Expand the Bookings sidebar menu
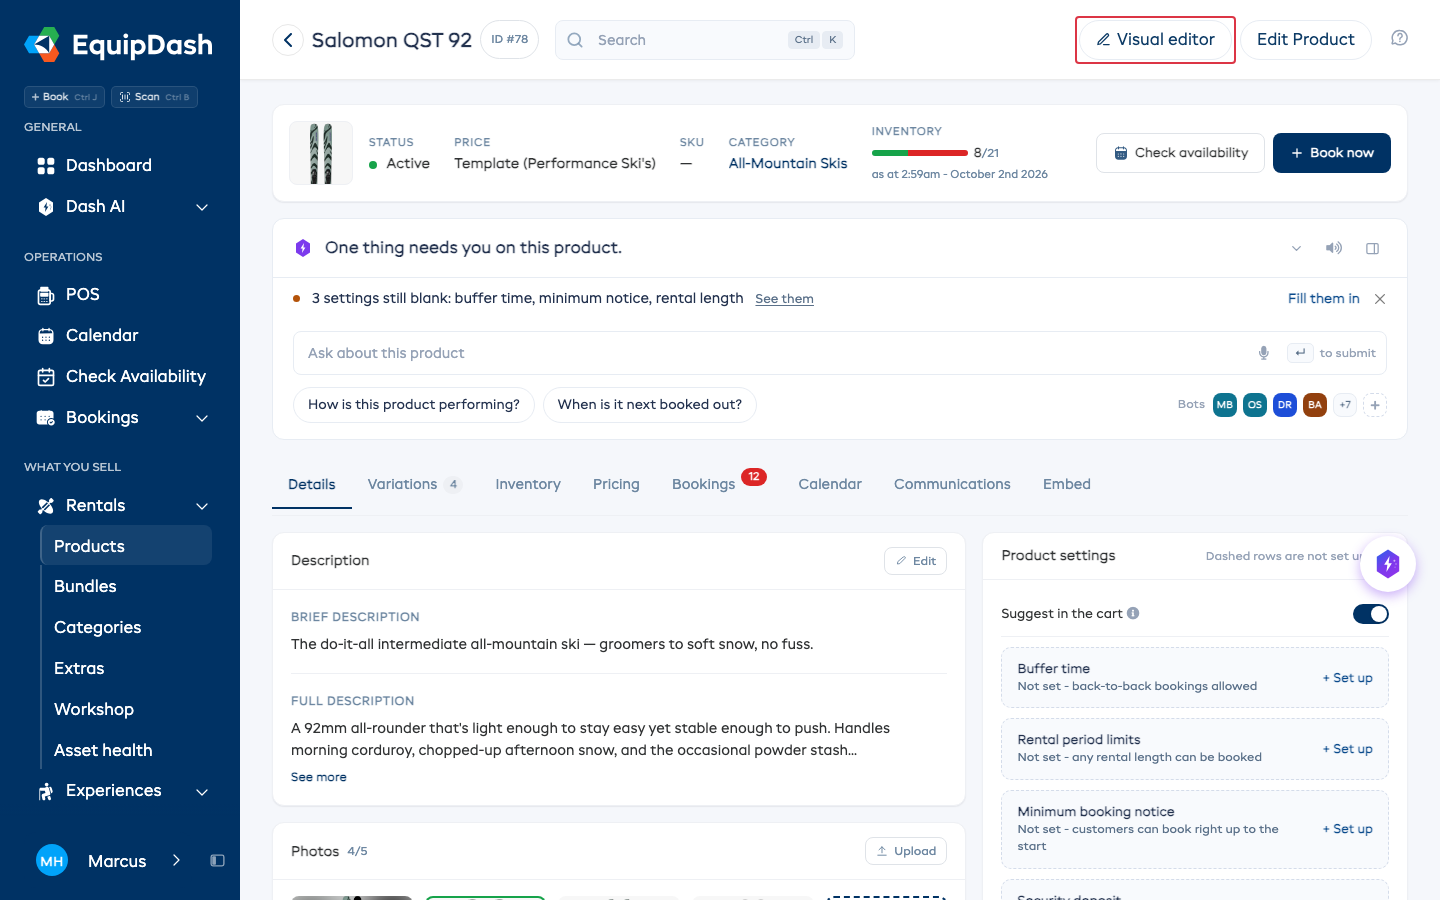1440x900 pixels. (x=202, y=418)
